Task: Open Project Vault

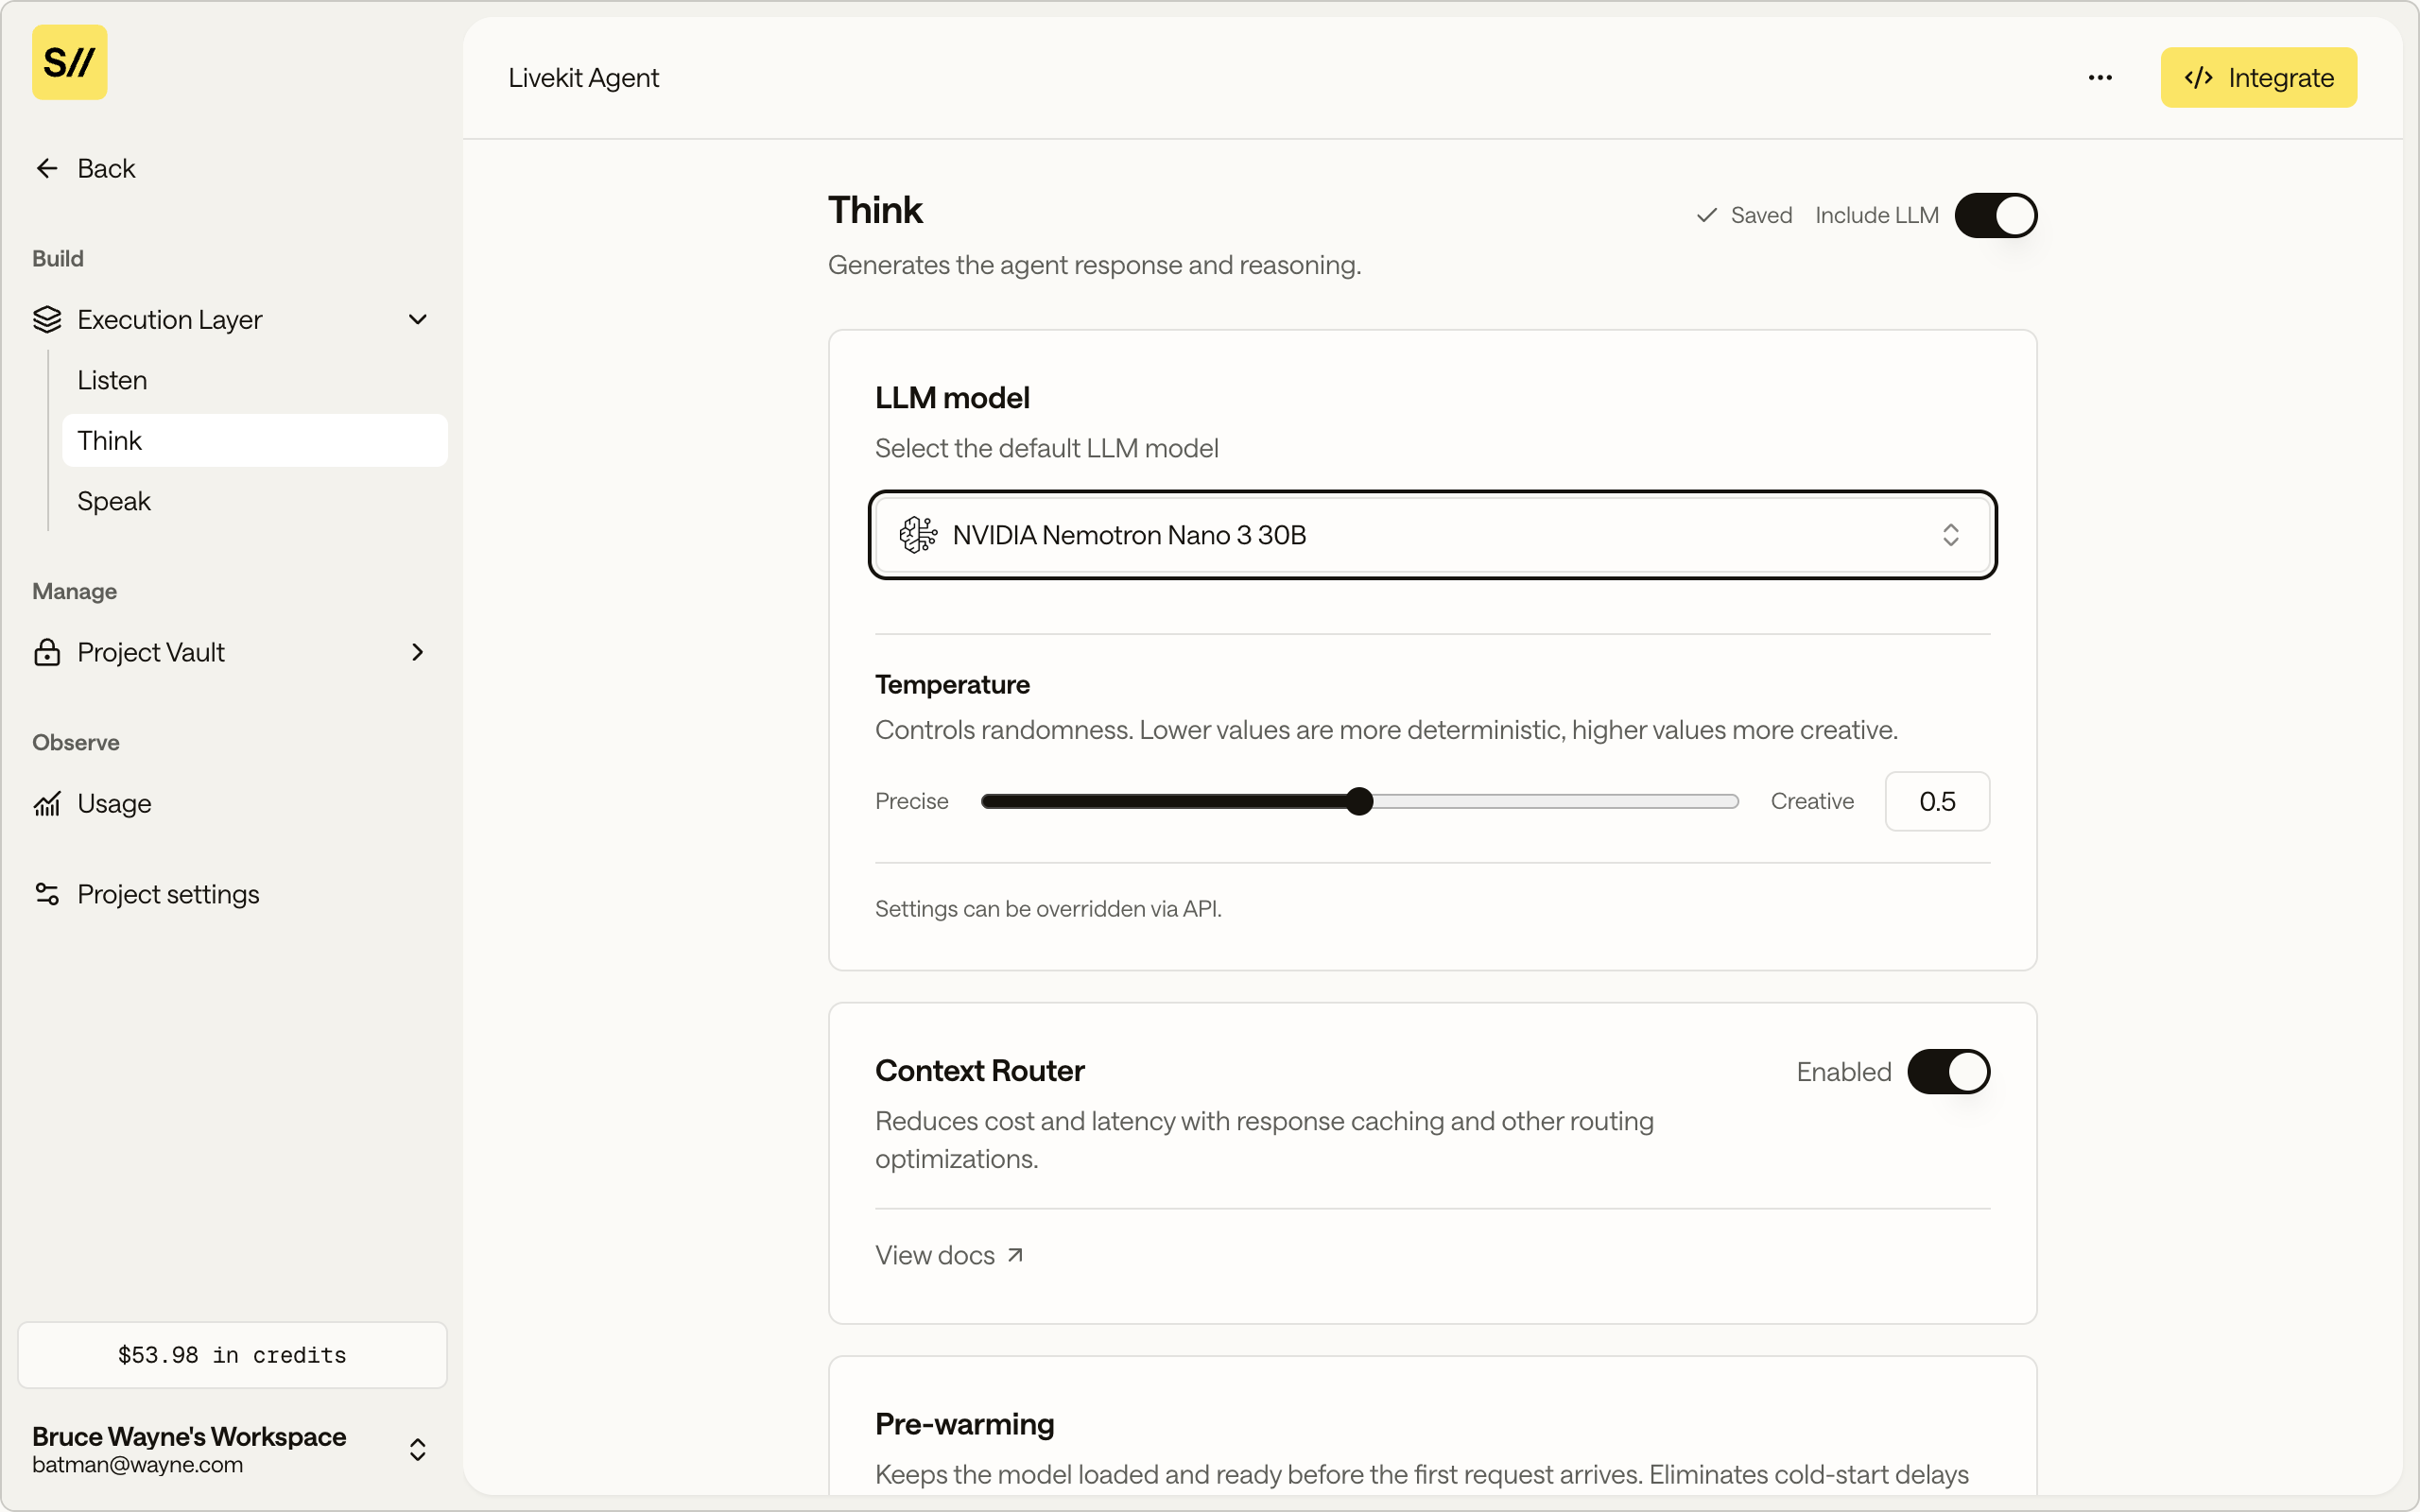Action: coord(232,652)
